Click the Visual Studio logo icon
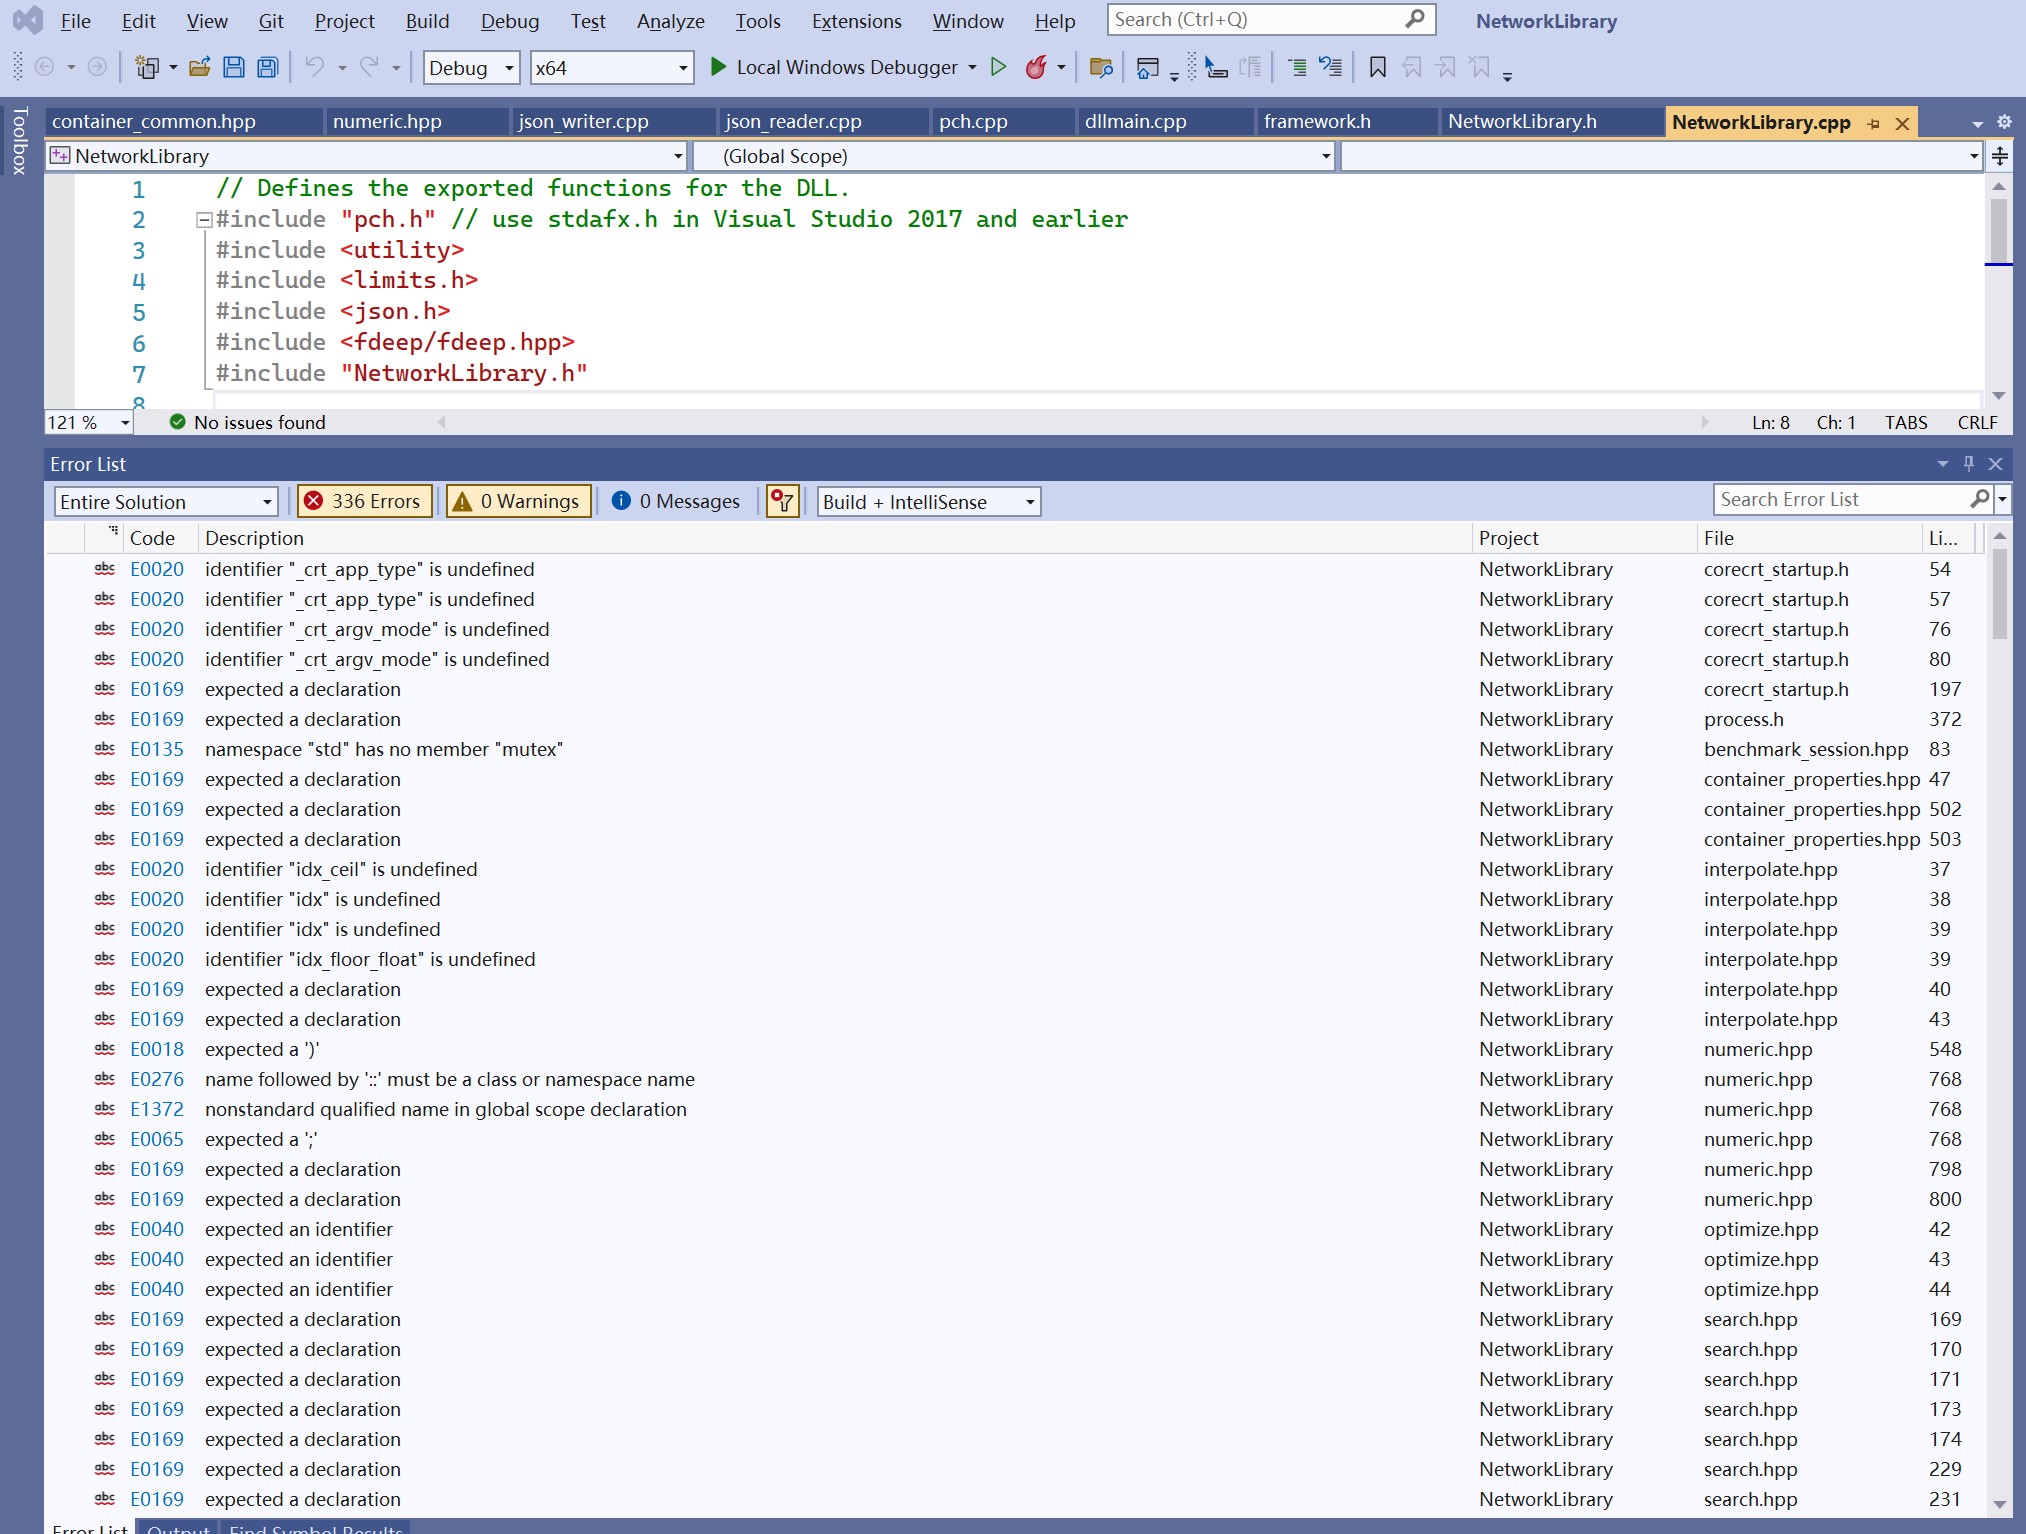The height and width of the screenshot is (1534, 2026). (27, 20)
